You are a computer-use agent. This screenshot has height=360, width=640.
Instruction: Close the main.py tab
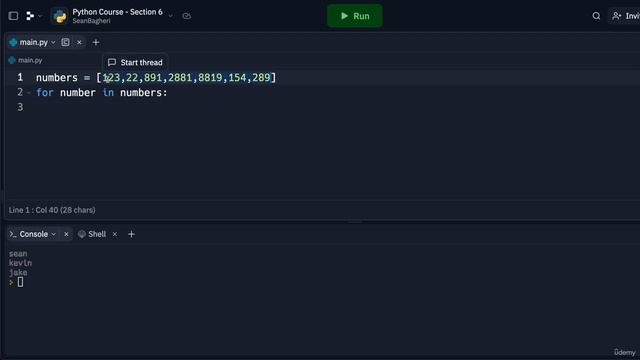point(79,42)
